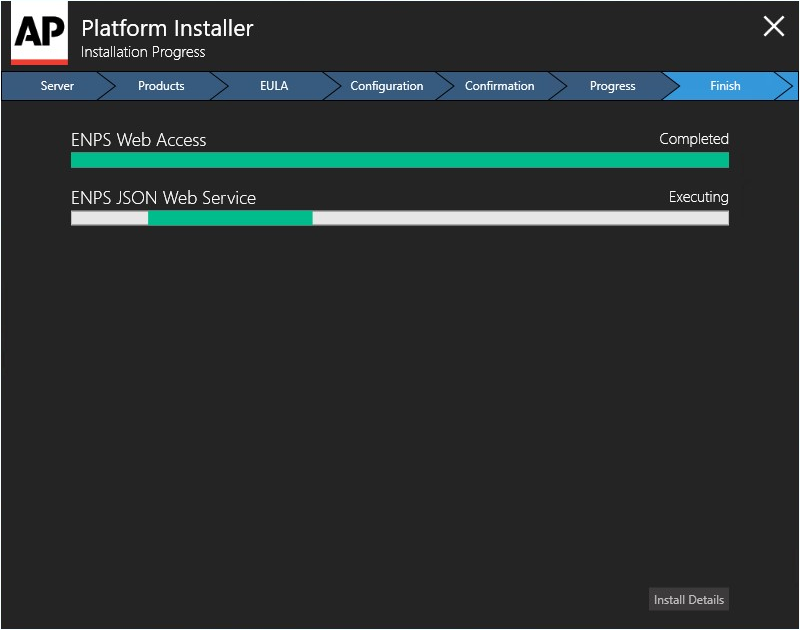Click the unfilled grey part of JSON bar
Screen dimensions: 800x630
click(x=520, y=218)
